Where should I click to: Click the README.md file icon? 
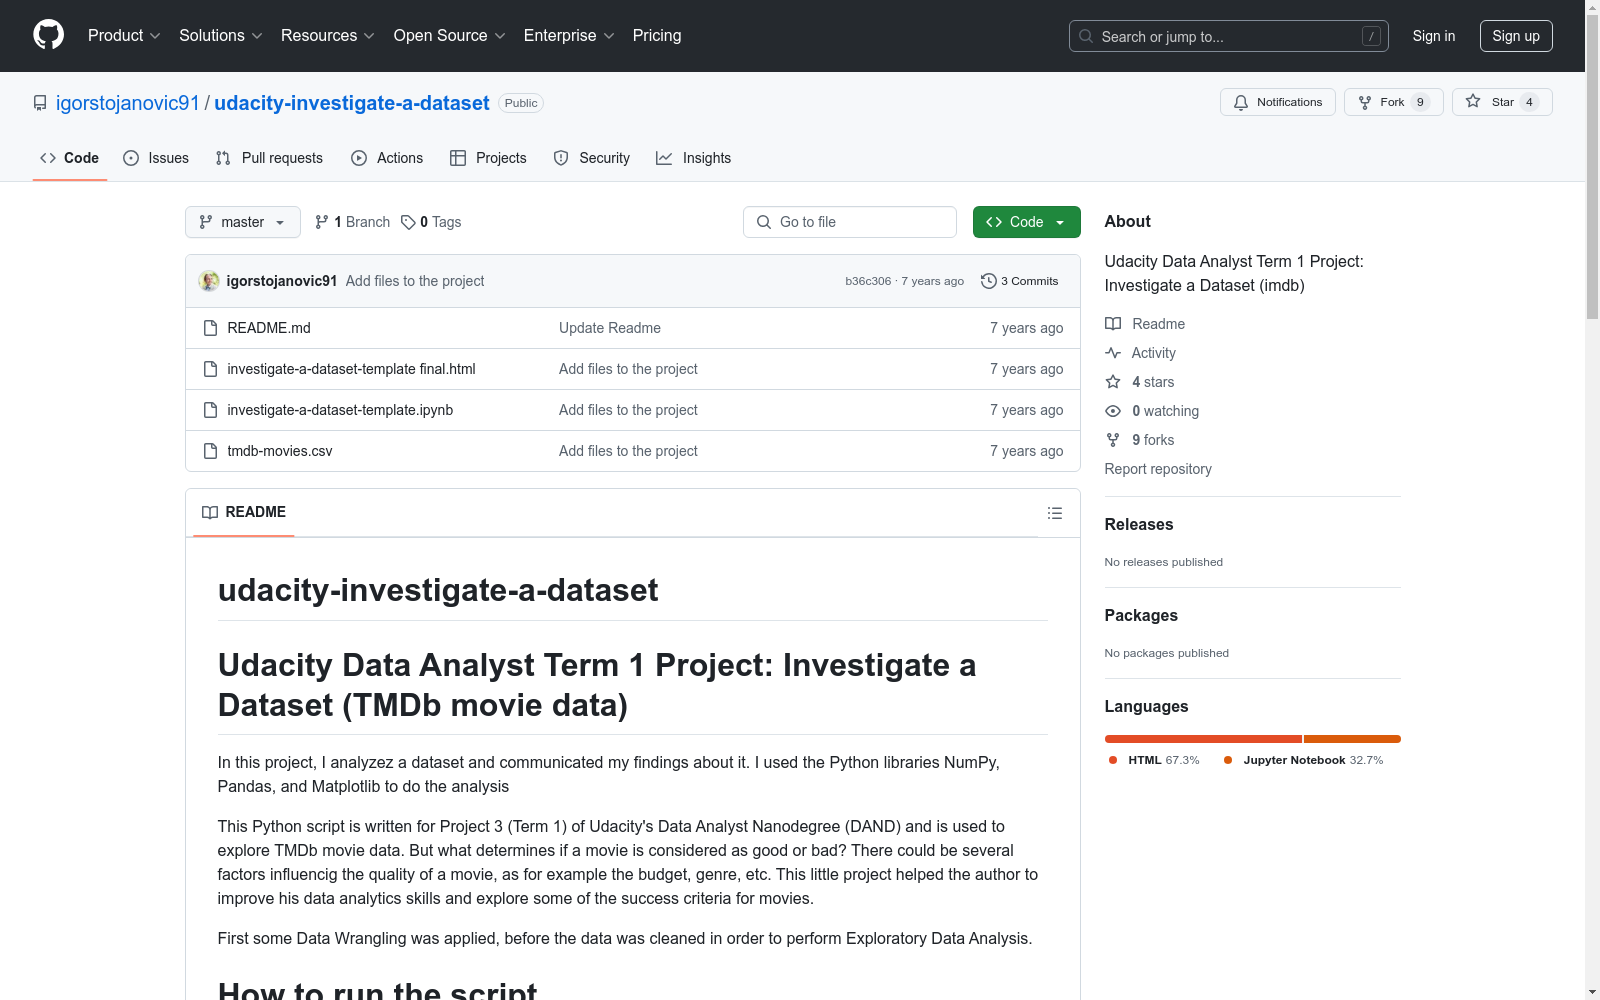click(x=210, y=328)
